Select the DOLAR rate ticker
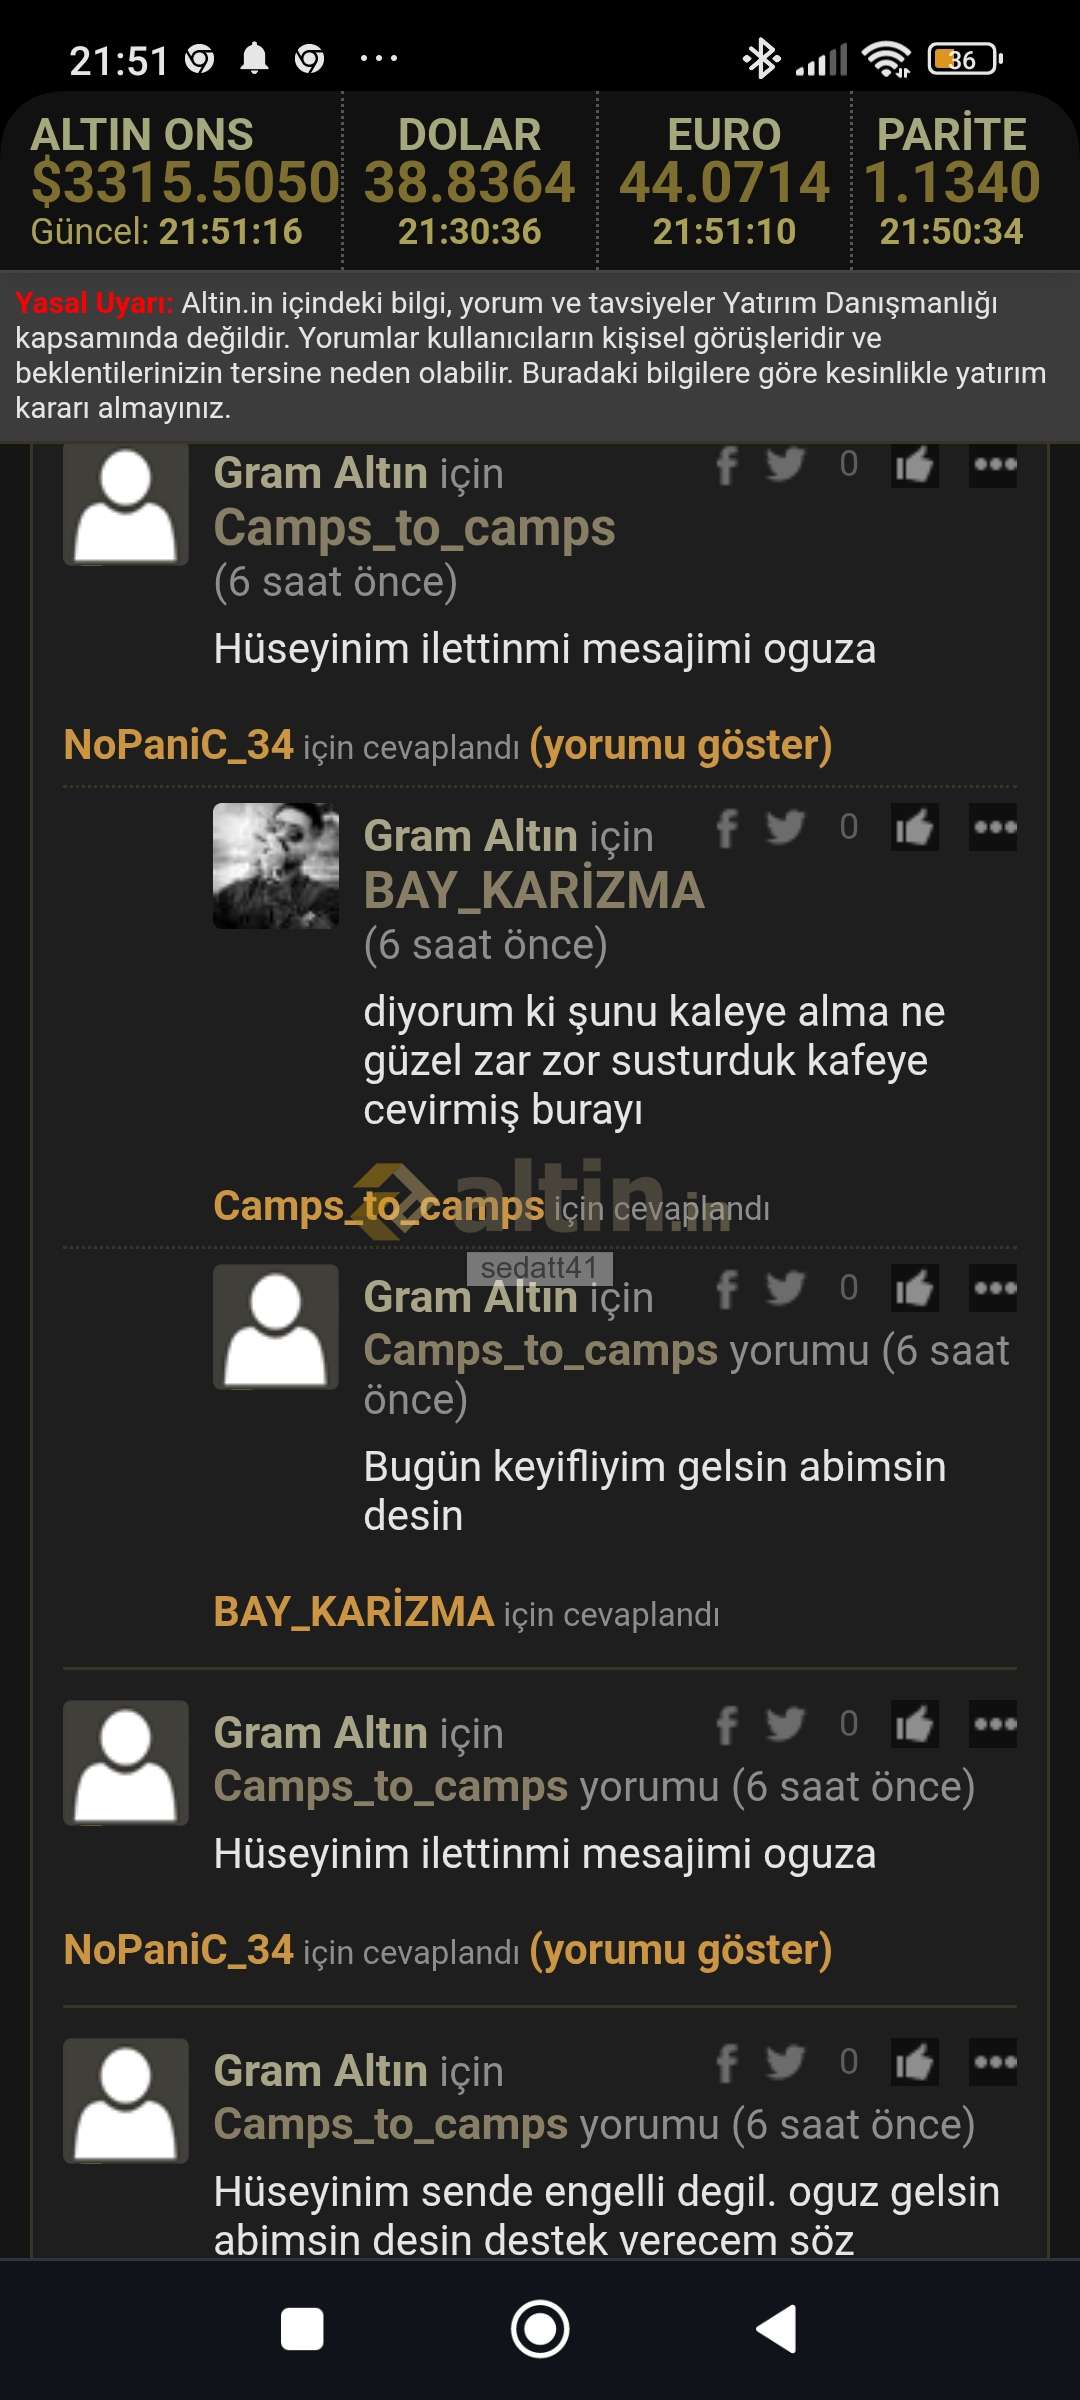 point(469,181)
